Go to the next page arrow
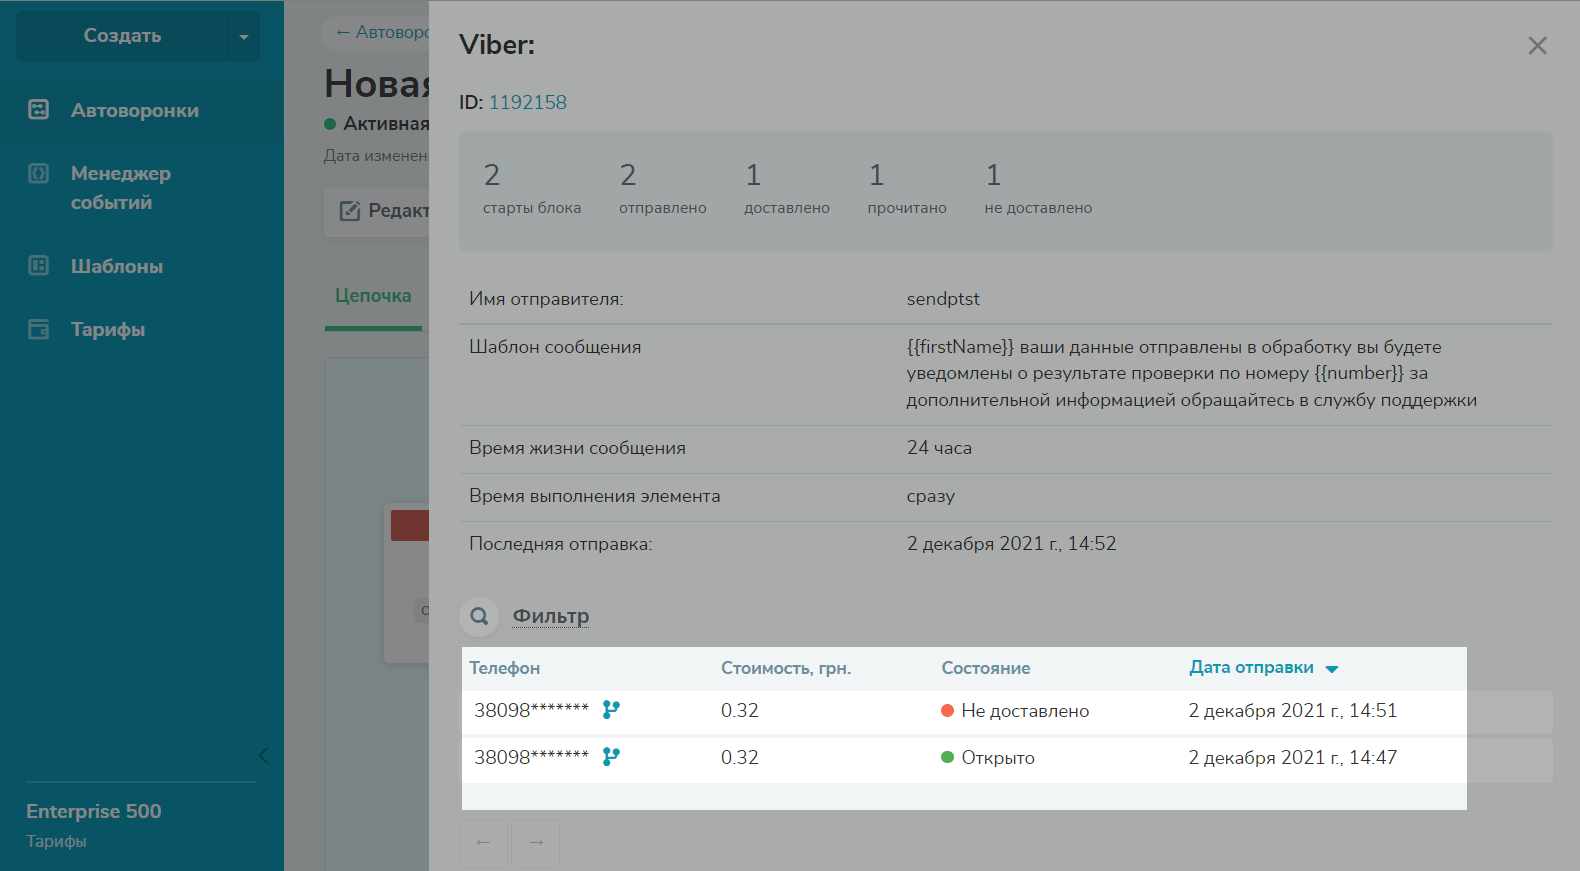Screen dimensions: 1580x871 536,843
